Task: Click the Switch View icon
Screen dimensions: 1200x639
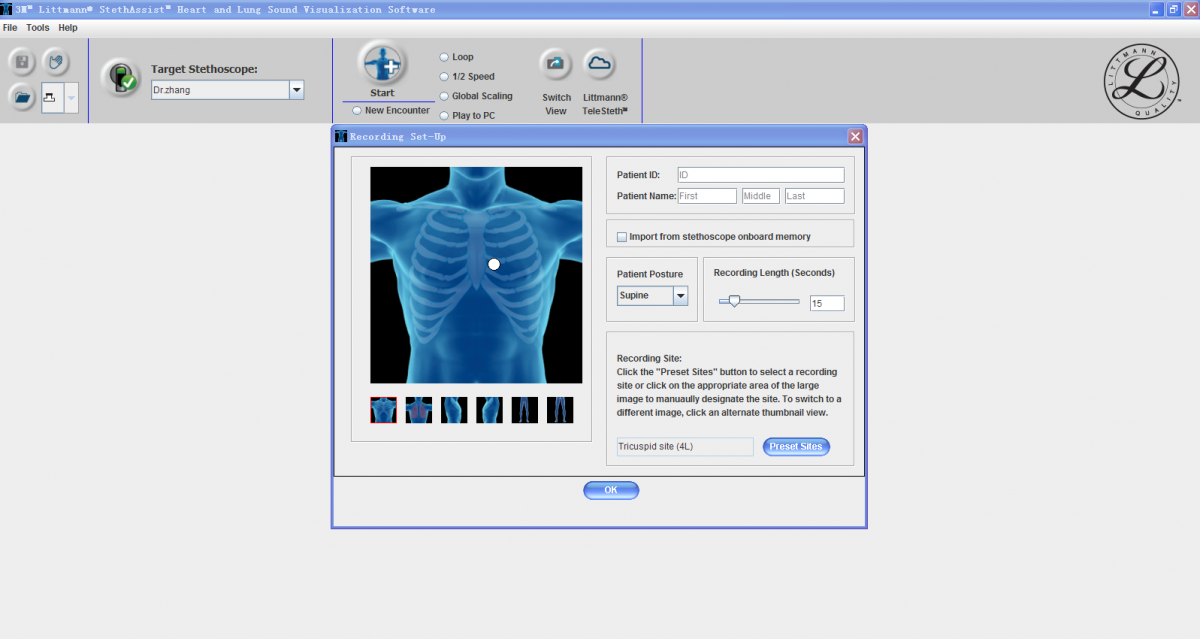Action: click(556, 65)
